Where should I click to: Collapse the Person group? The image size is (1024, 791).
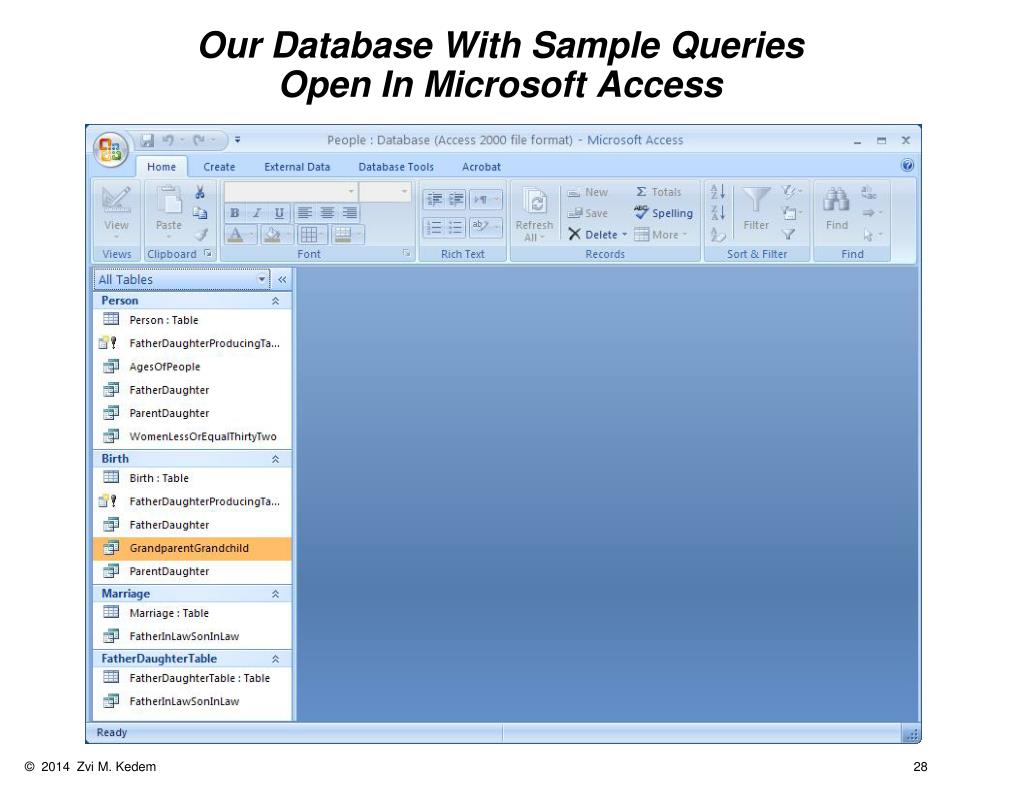click(x=276, y=300)
